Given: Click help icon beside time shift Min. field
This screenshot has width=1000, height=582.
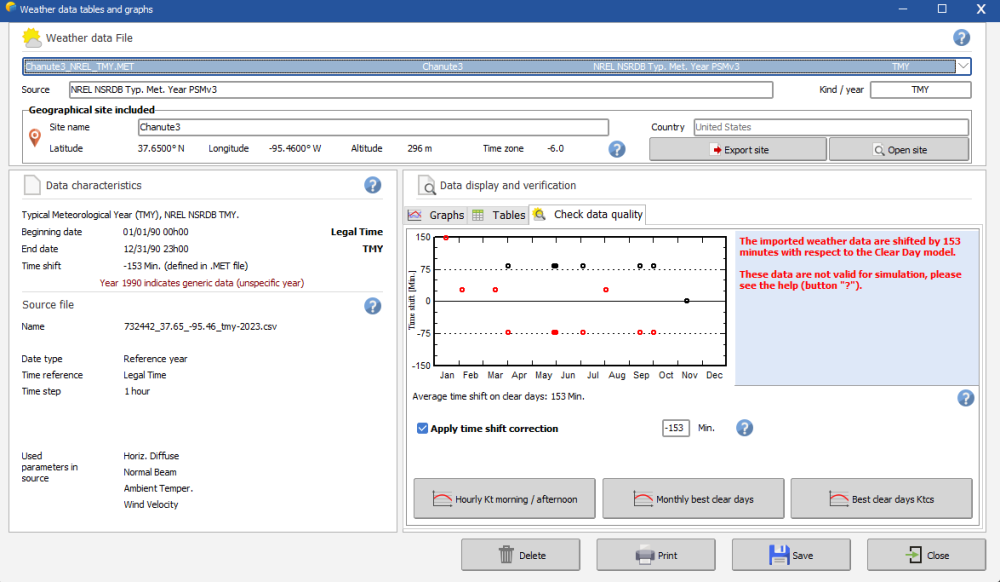Looking at the screenshot, I should pos(744,428).
